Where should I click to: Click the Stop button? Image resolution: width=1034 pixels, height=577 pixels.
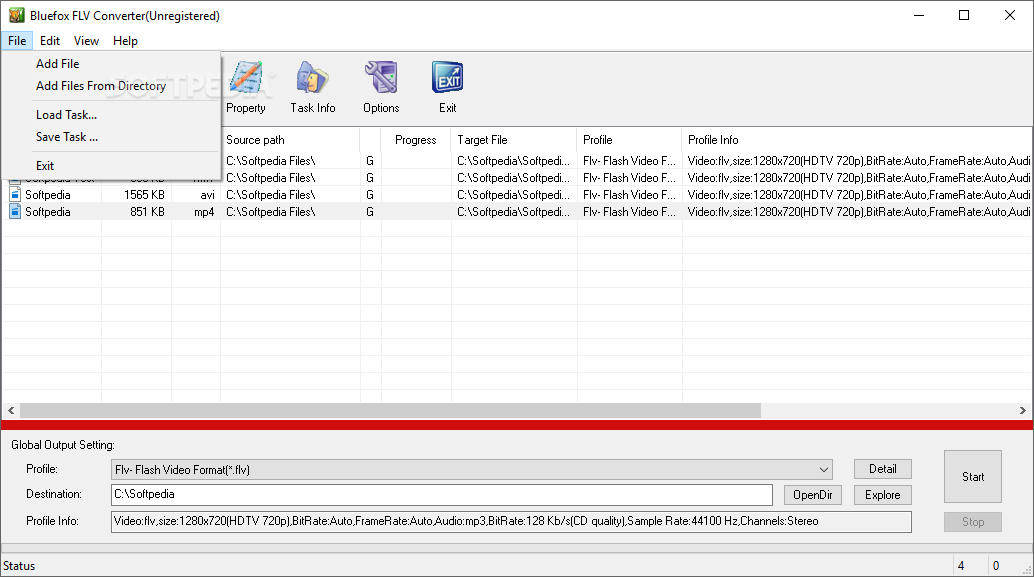973,522
